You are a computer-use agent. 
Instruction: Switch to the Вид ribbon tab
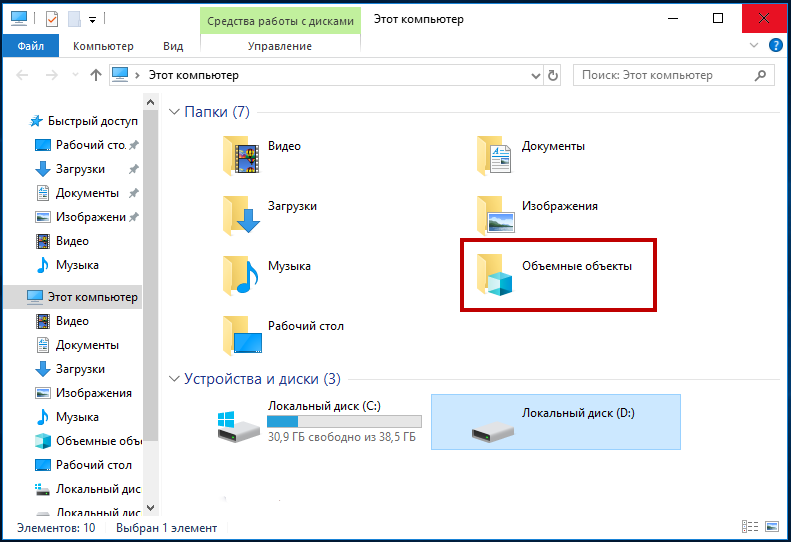click(173, 46)
